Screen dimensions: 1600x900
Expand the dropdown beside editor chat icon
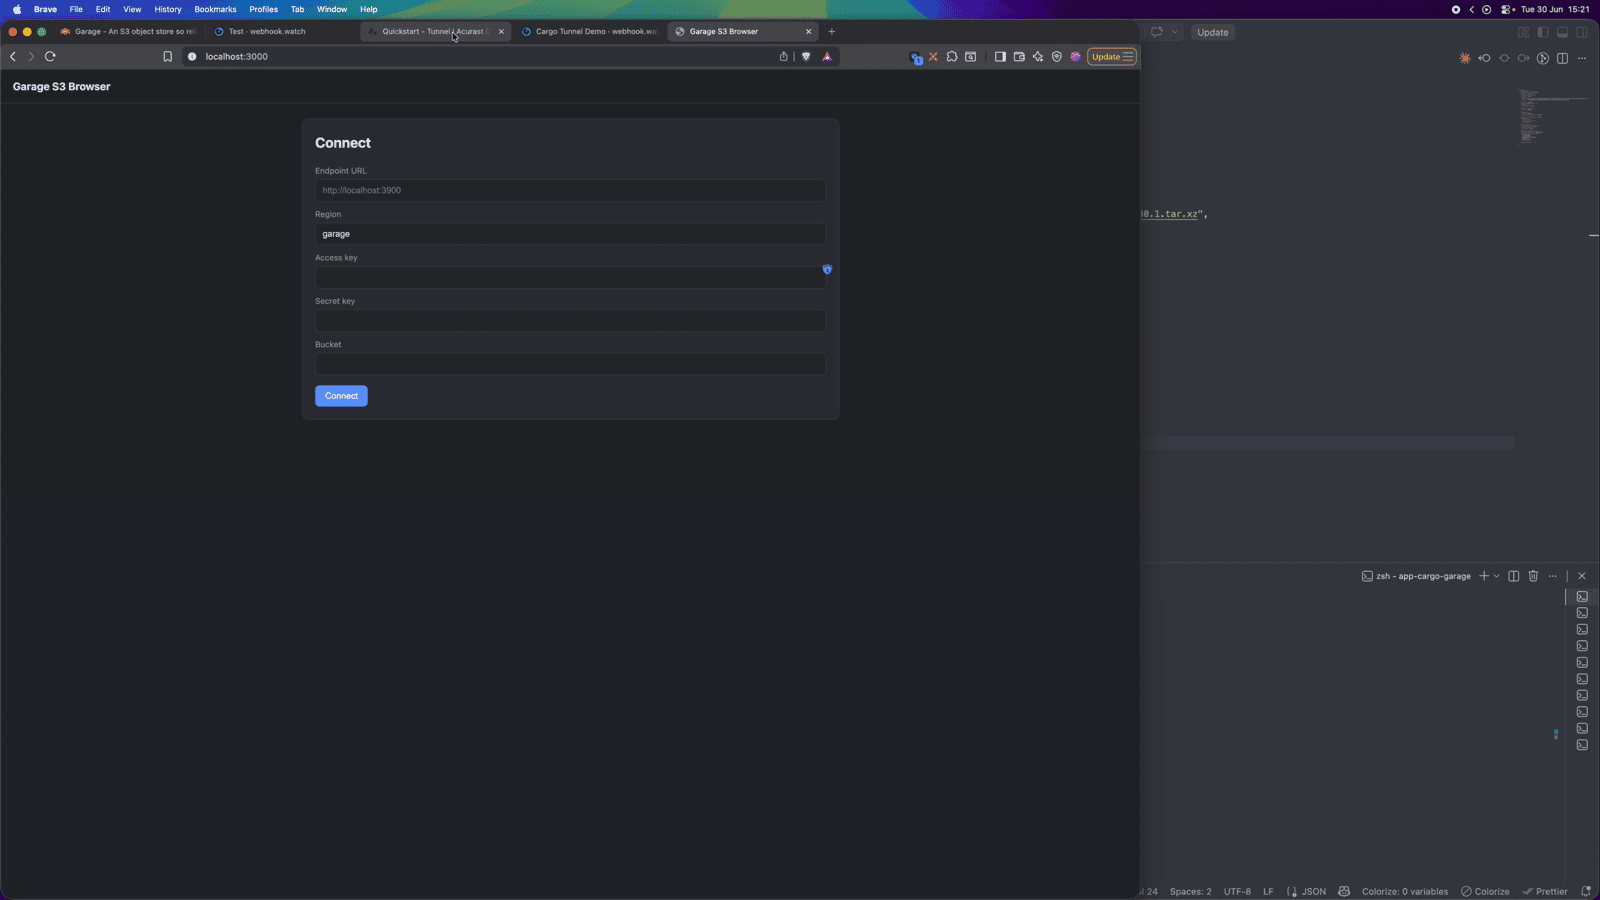coord(1175,32)
